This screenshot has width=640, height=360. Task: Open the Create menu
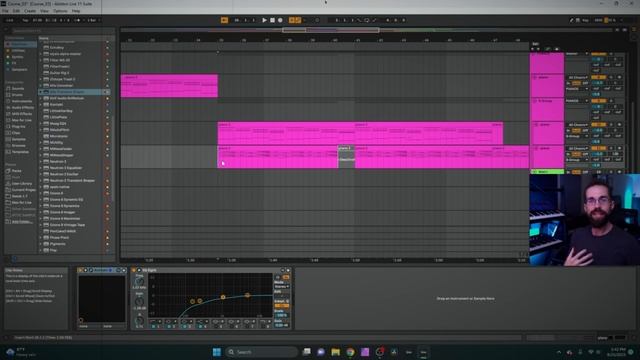point(30,11)
